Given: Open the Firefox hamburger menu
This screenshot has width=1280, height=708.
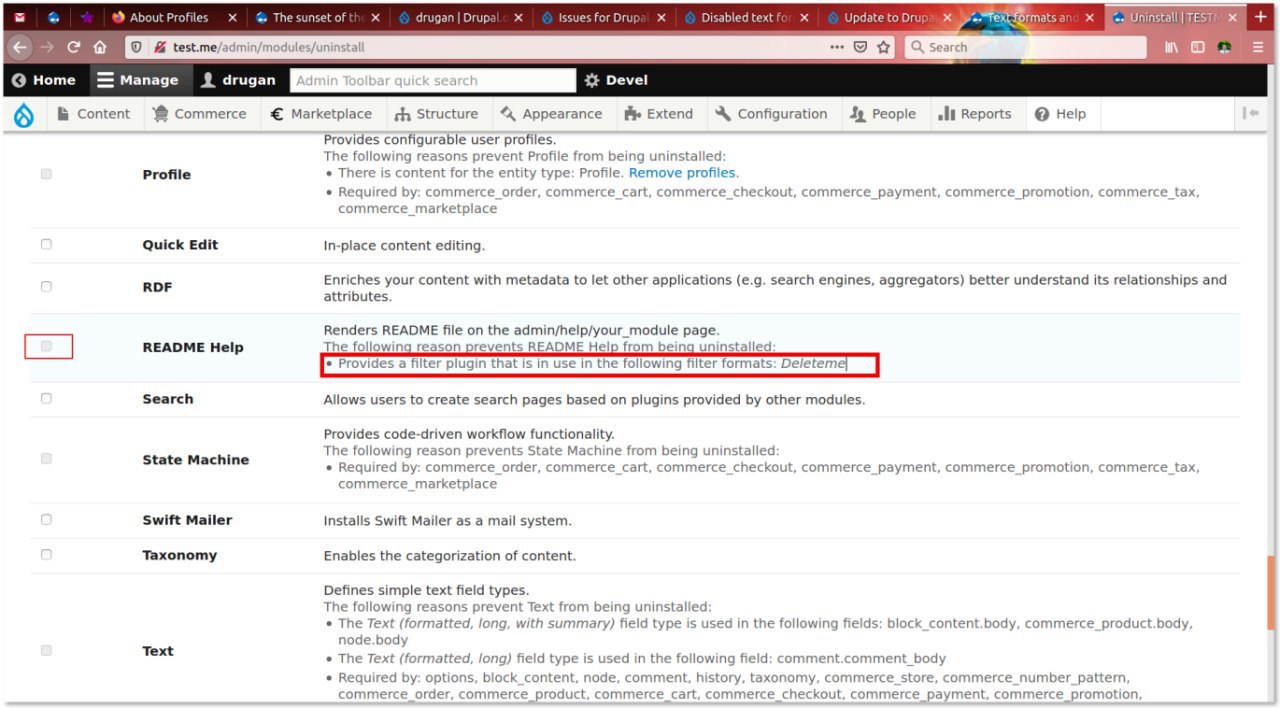Looking at the screenshot, I should coord(1258,47).
